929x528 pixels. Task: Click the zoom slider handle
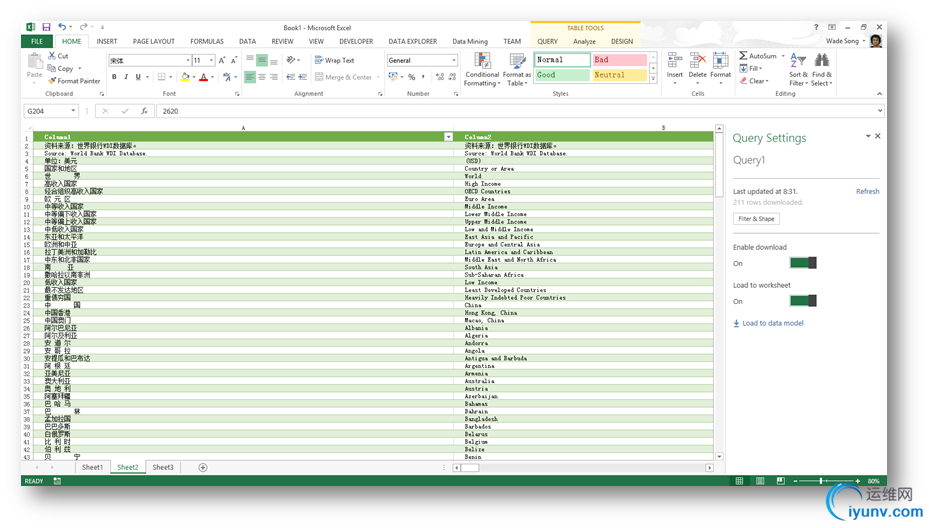(x=821, y=481)
